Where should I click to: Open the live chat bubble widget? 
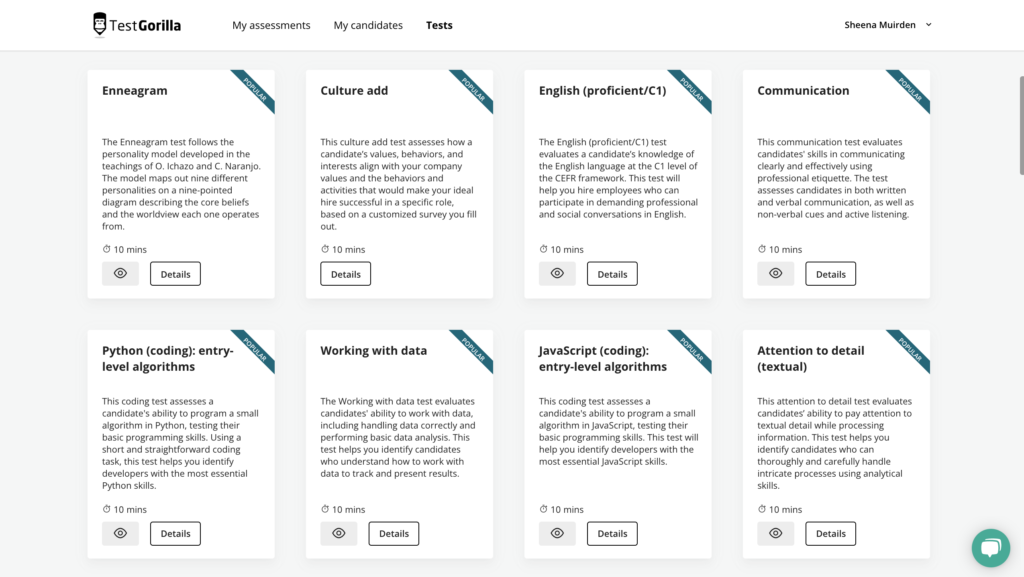990,547
